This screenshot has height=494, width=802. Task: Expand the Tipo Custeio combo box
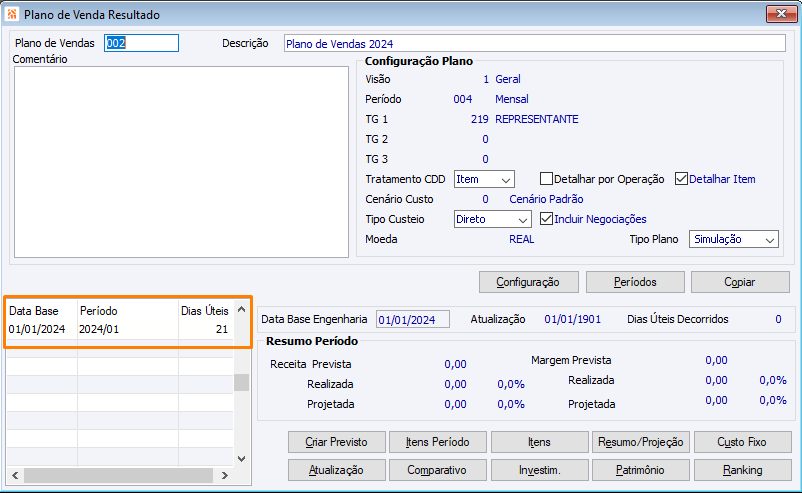[492, 219]
